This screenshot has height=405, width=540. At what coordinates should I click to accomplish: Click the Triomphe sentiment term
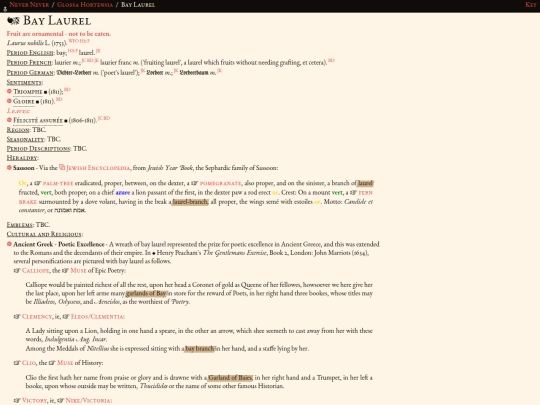28,92
